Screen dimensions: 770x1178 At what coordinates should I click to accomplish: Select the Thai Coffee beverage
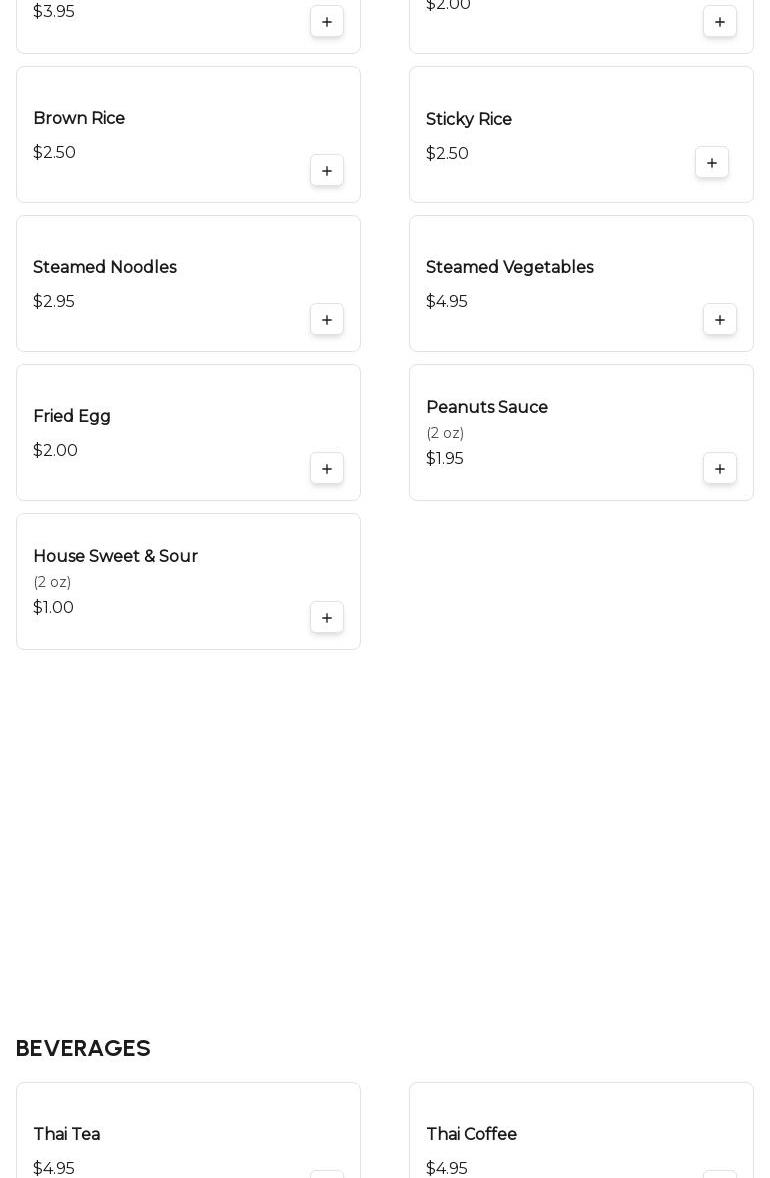(x=472, y=1134)
